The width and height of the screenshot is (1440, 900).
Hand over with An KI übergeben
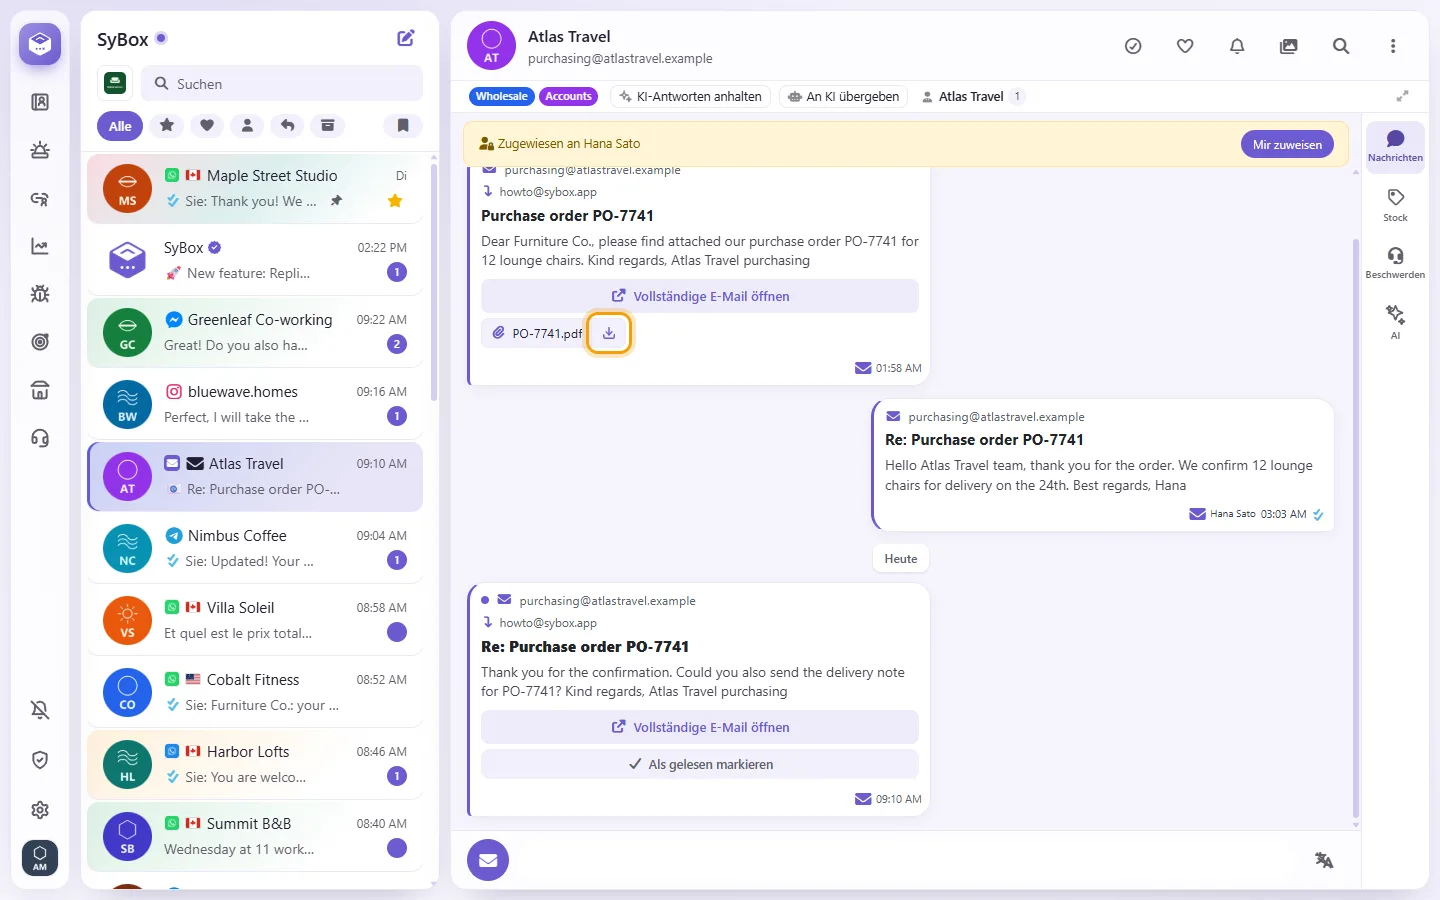[x=844, y=97]
